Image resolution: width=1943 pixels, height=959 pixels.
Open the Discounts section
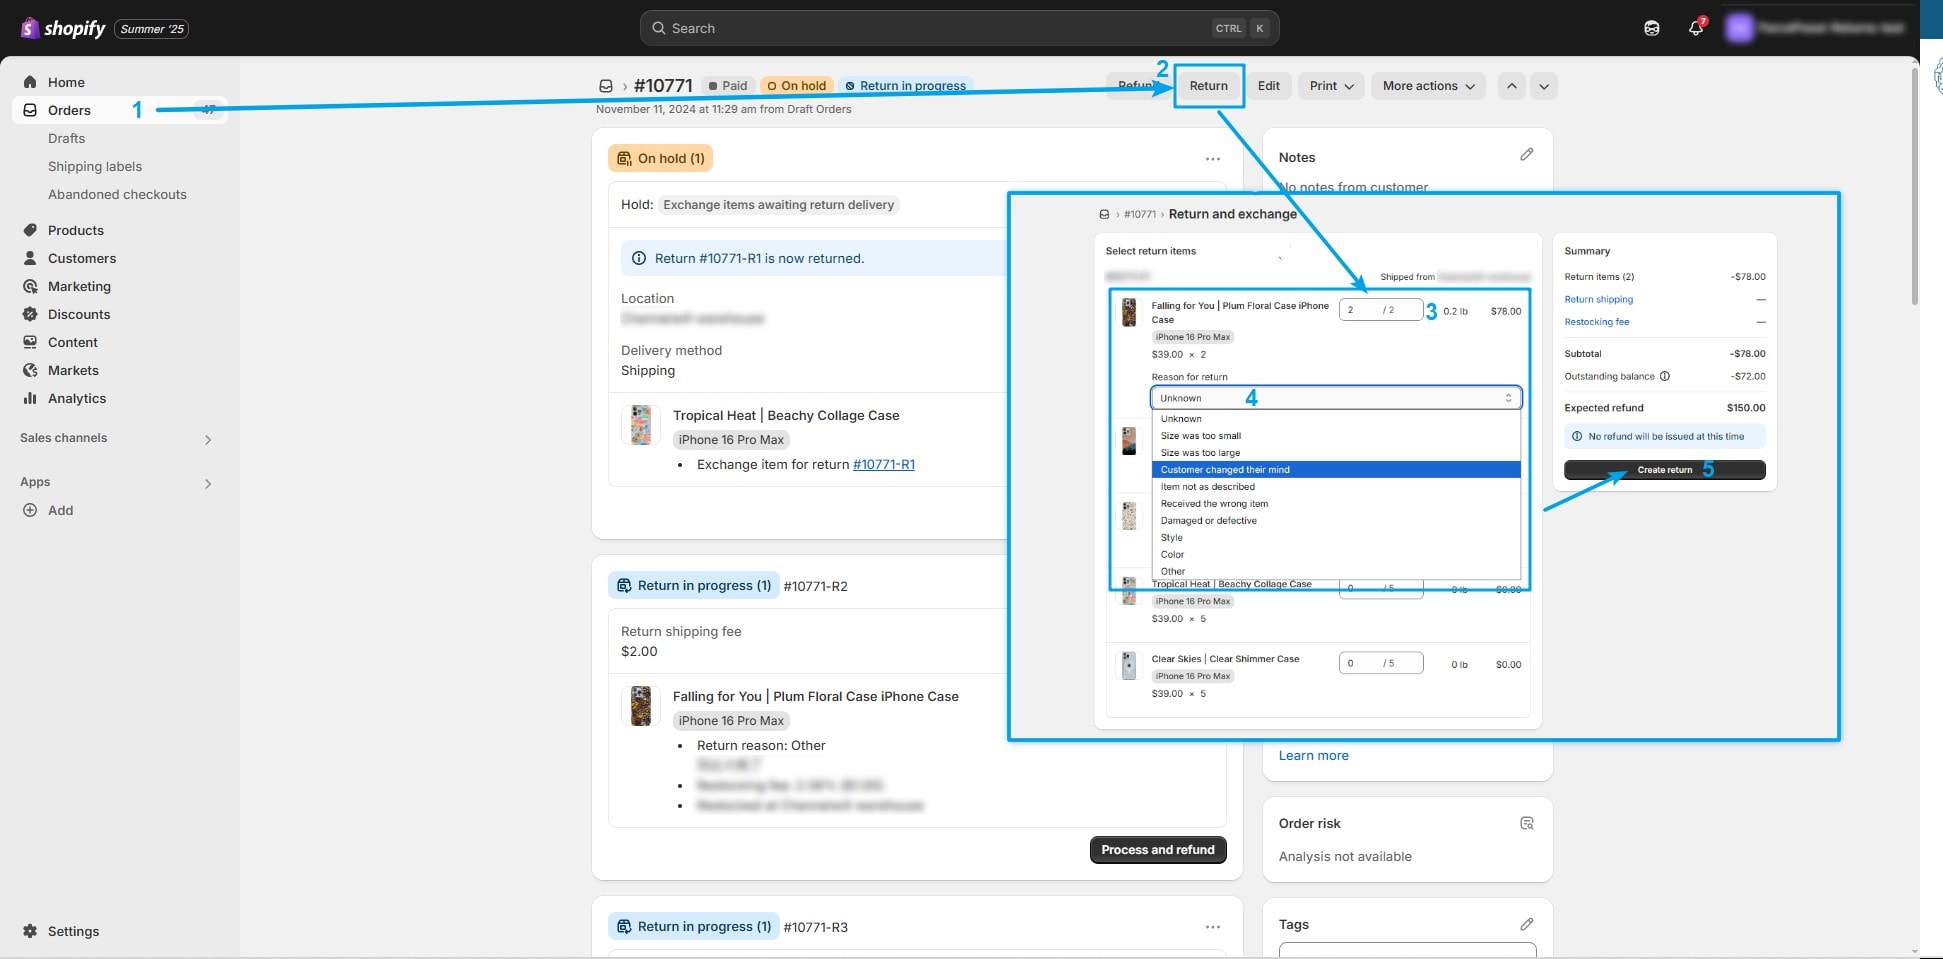[79, 314]
